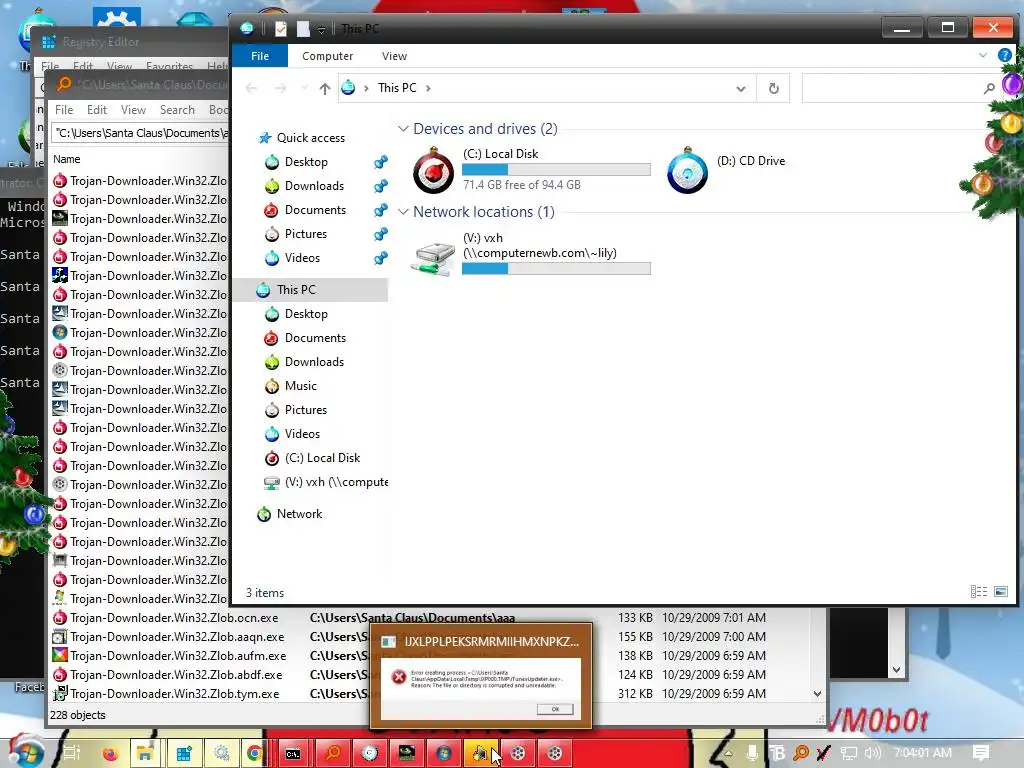The width and height of the screenshot is (1024, 768).
Task: Refresh the This PC location
Action: (774, 88)
